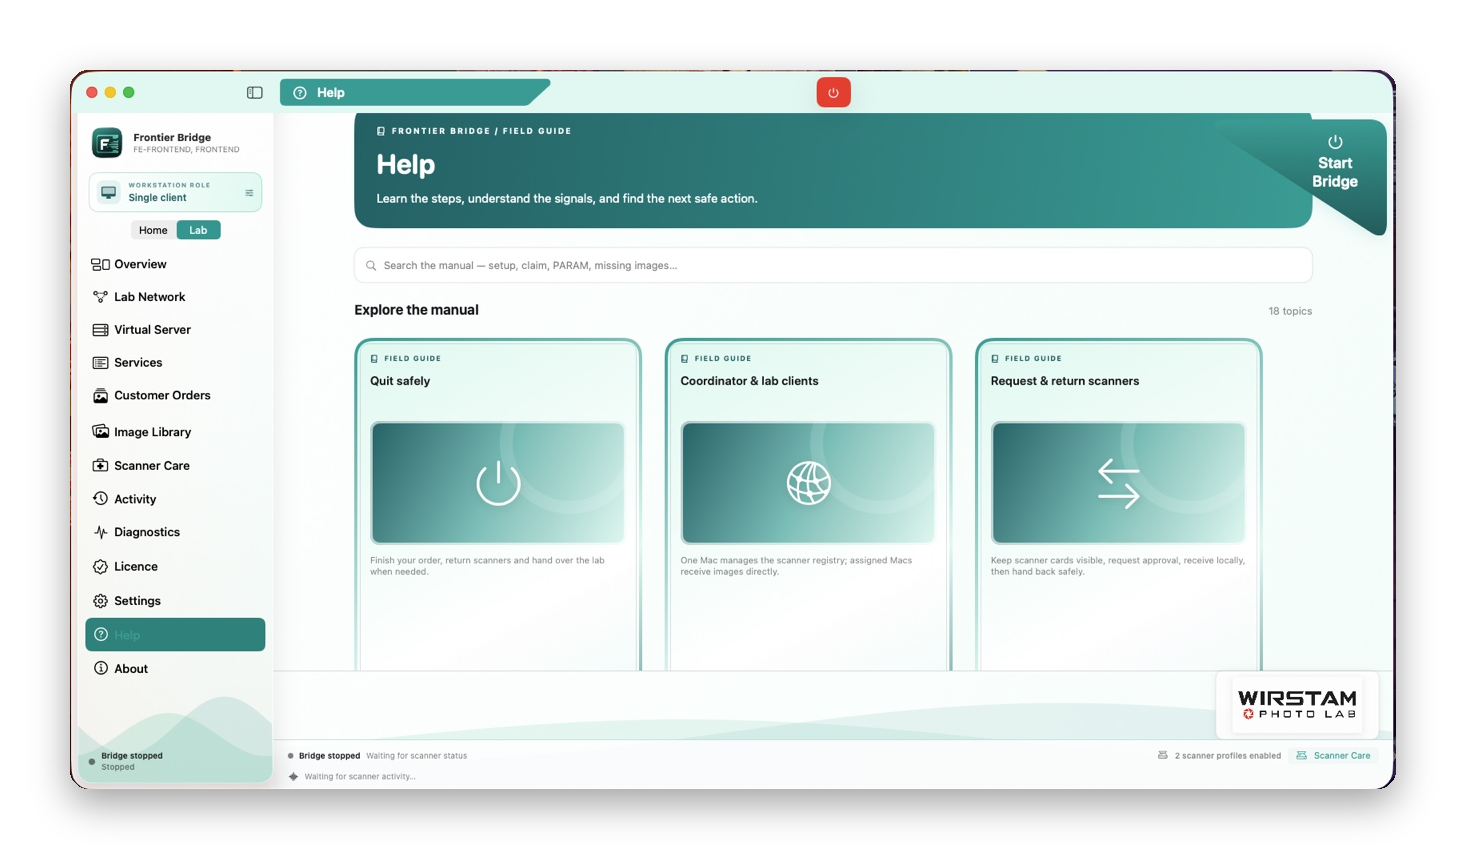
Task: Switch to Lab mode
Action: [x=198, y=230]
